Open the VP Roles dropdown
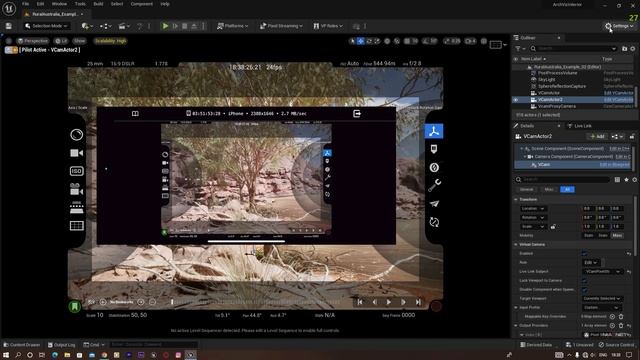This screenshot has height=360, width=640. pyautogui.click(x=328, y=26)
